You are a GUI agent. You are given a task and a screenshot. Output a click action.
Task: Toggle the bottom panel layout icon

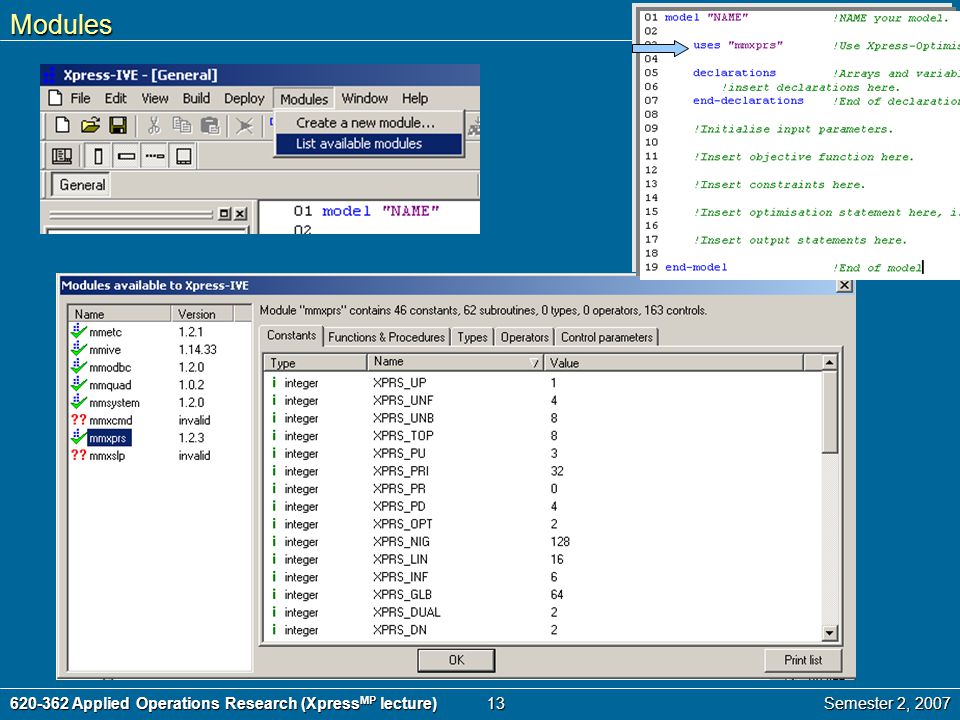pos(184,156)
